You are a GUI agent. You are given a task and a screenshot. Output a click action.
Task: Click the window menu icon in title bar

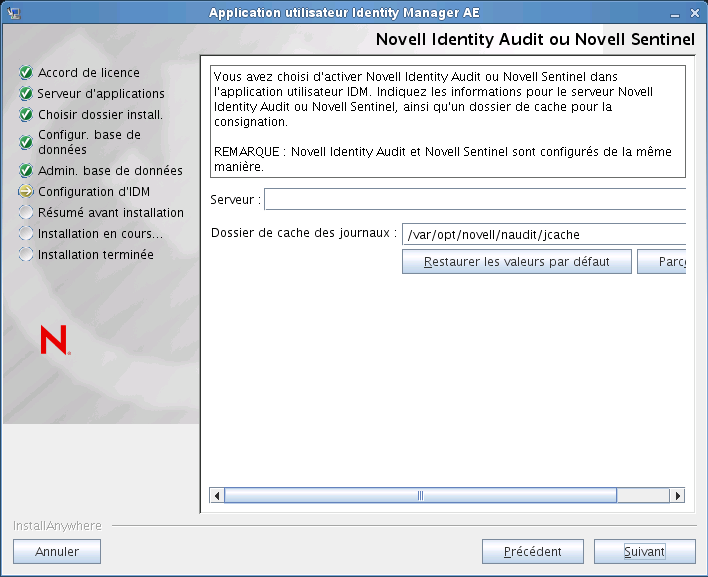(x=14, y=13)
